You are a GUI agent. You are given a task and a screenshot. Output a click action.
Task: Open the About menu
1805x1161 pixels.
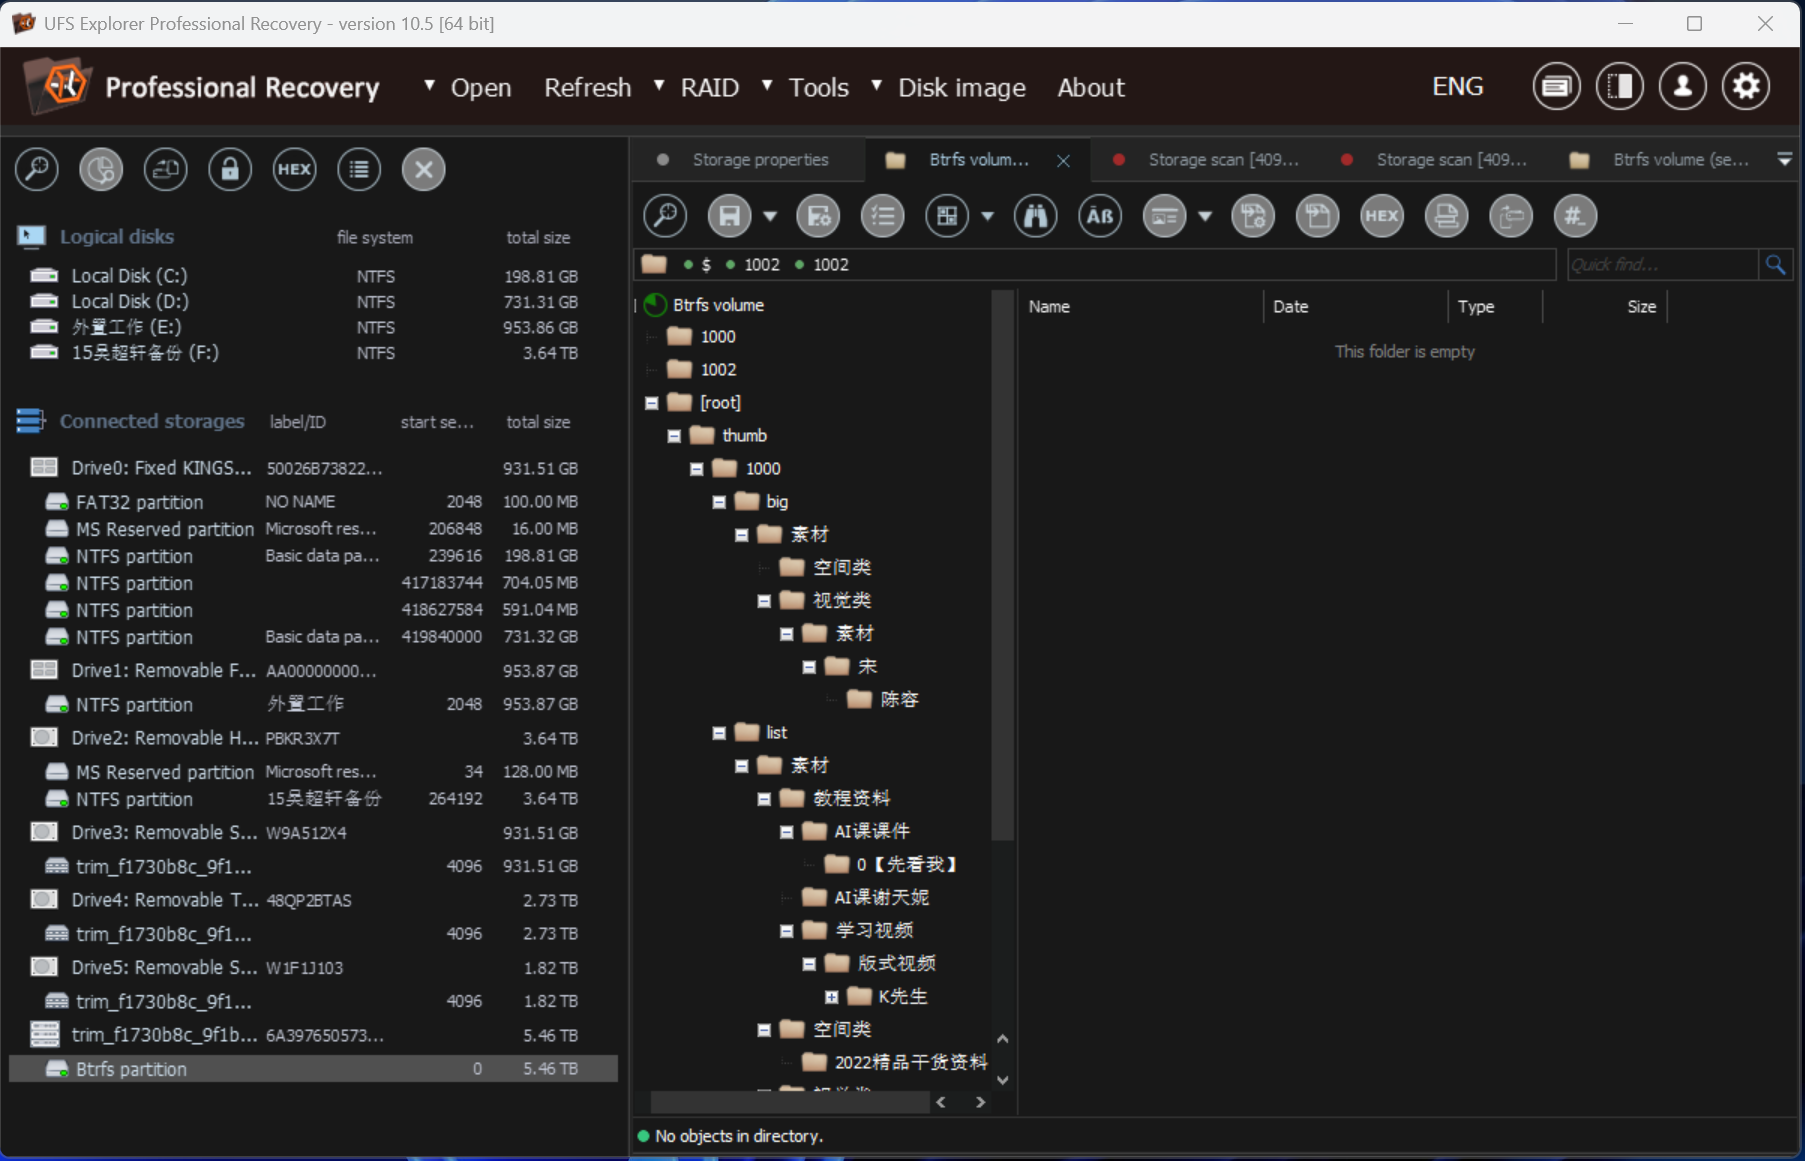click(1091, 88)
